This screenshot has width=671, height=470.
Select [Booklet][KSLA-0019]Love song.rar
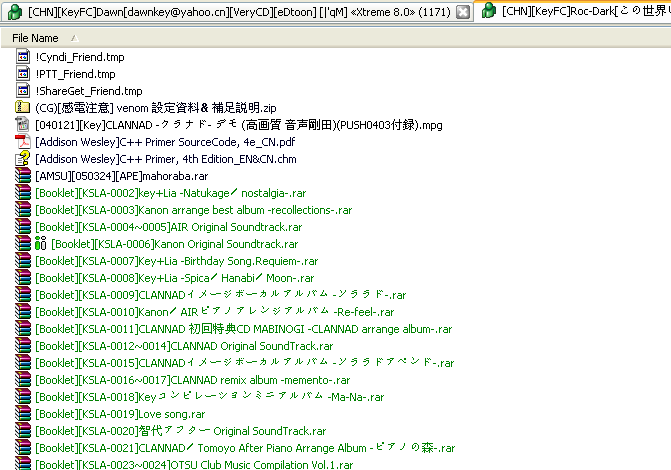point(120,414)
